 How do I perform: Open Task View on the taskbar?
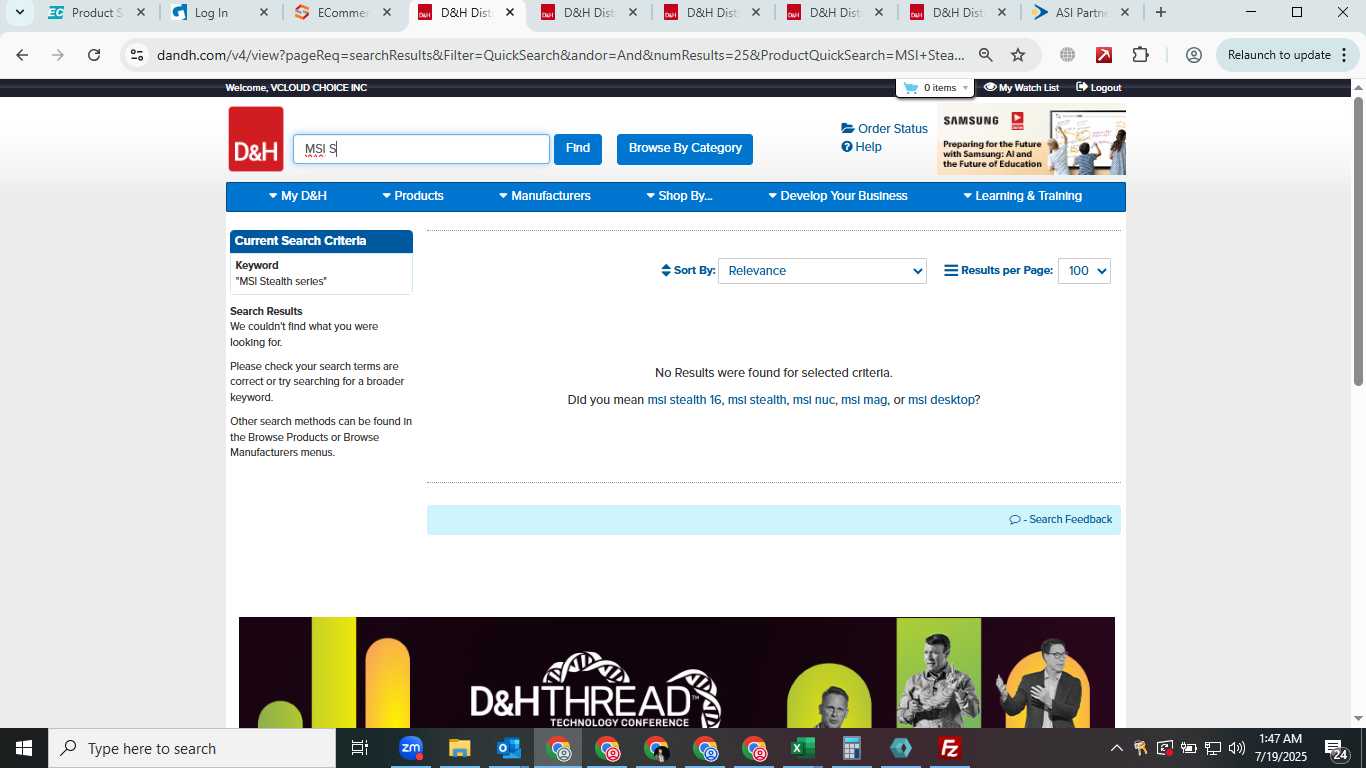tap(360, 748)
